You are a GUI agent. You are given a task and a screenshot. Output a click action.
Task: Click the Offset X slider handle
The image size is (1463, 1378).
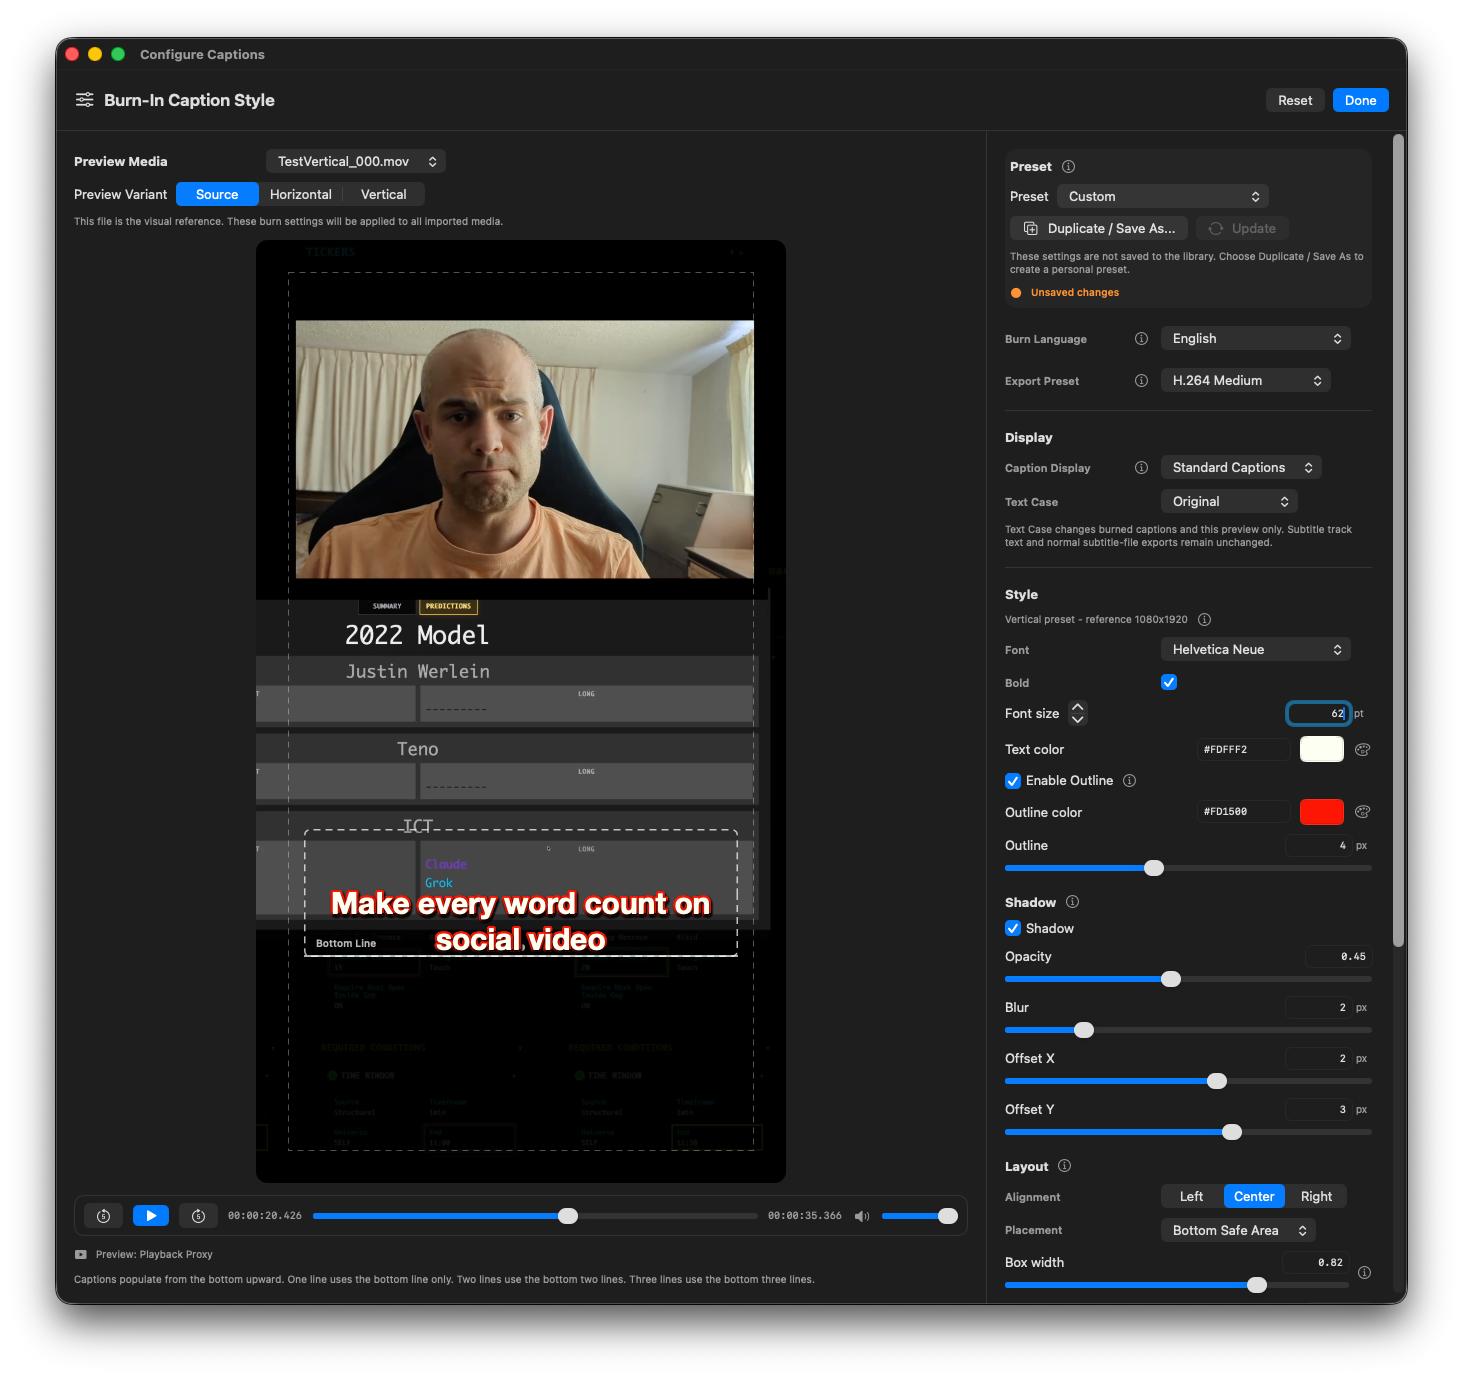point(1217,1081)
